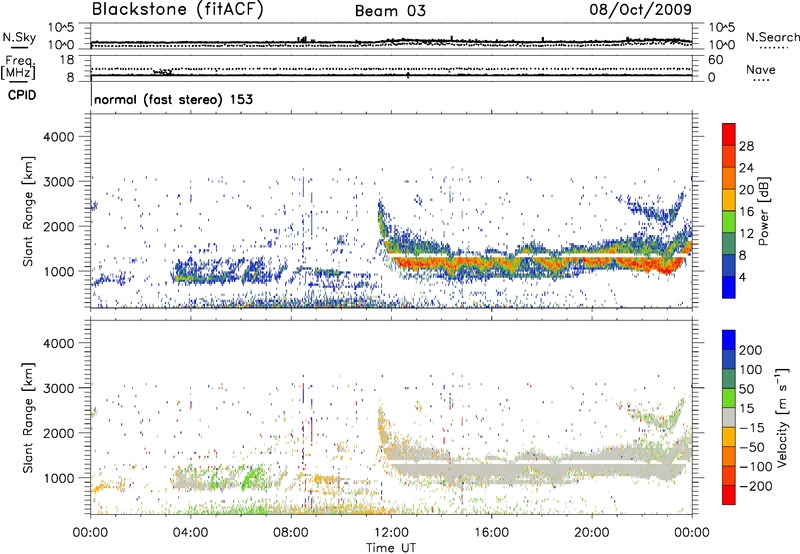
Task: Click the 'Power [dB]' colorbar title
Action: pos(764,211)
